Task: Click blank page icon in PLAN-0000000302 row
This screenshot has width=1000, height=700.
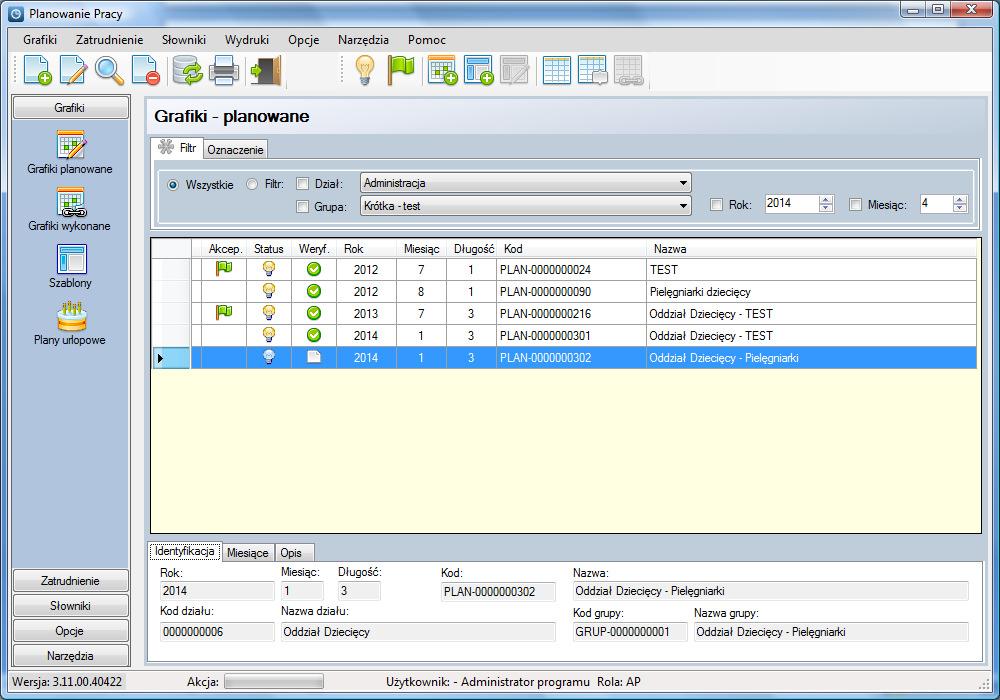Action: 314,357
